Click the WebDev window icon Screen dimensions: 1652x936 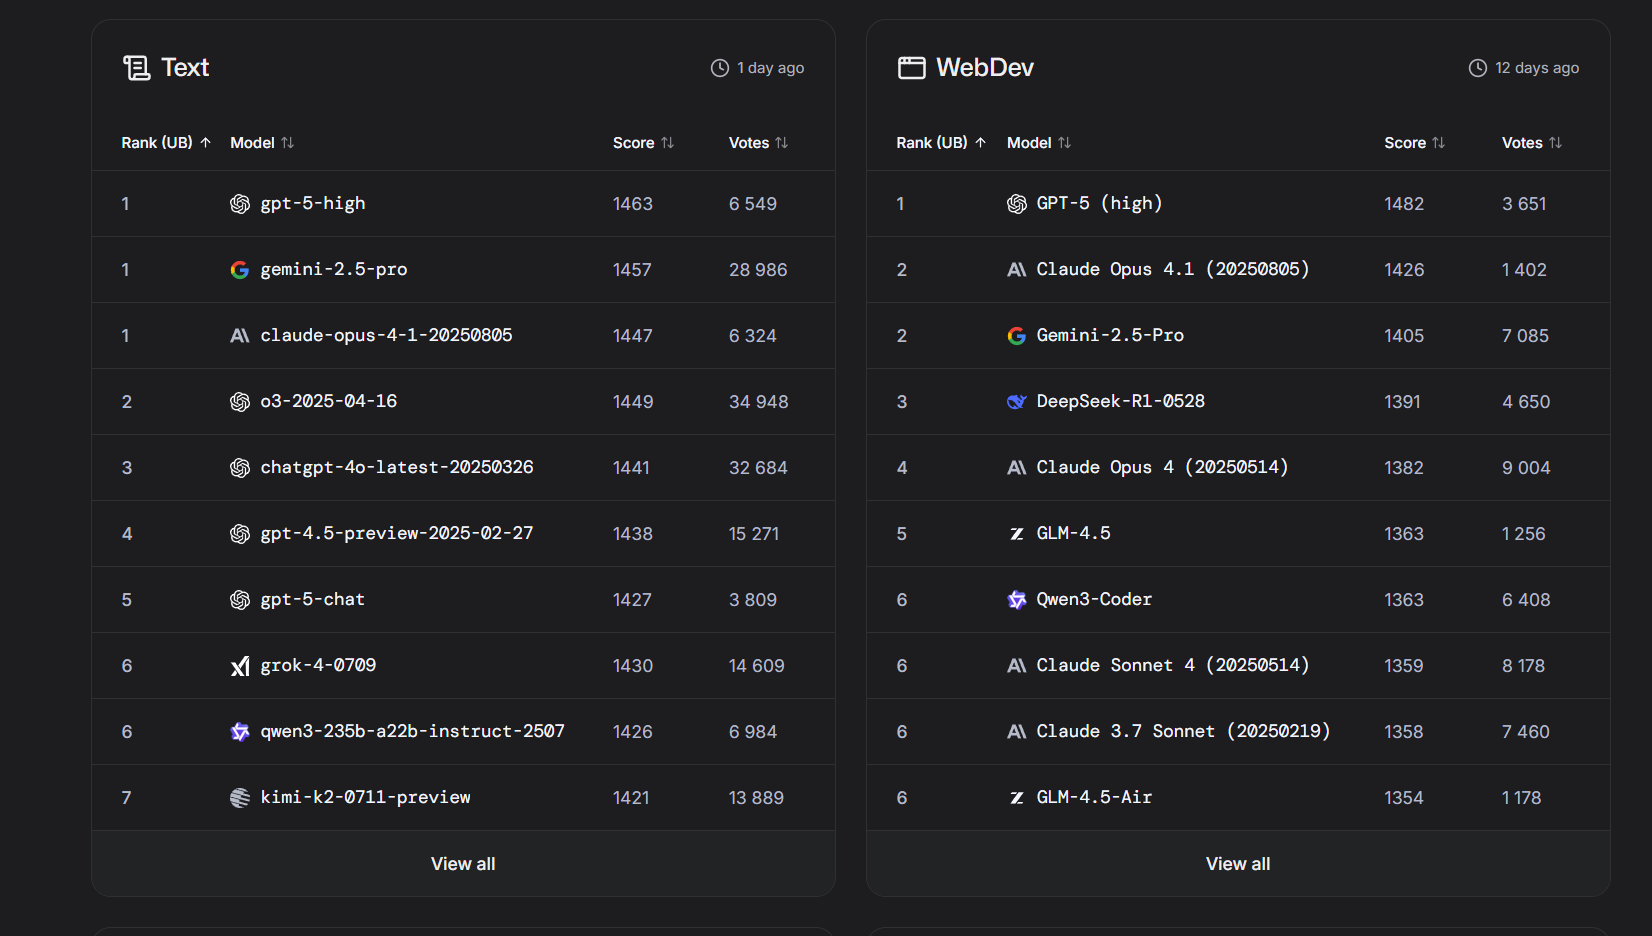(x=911, y=68)
